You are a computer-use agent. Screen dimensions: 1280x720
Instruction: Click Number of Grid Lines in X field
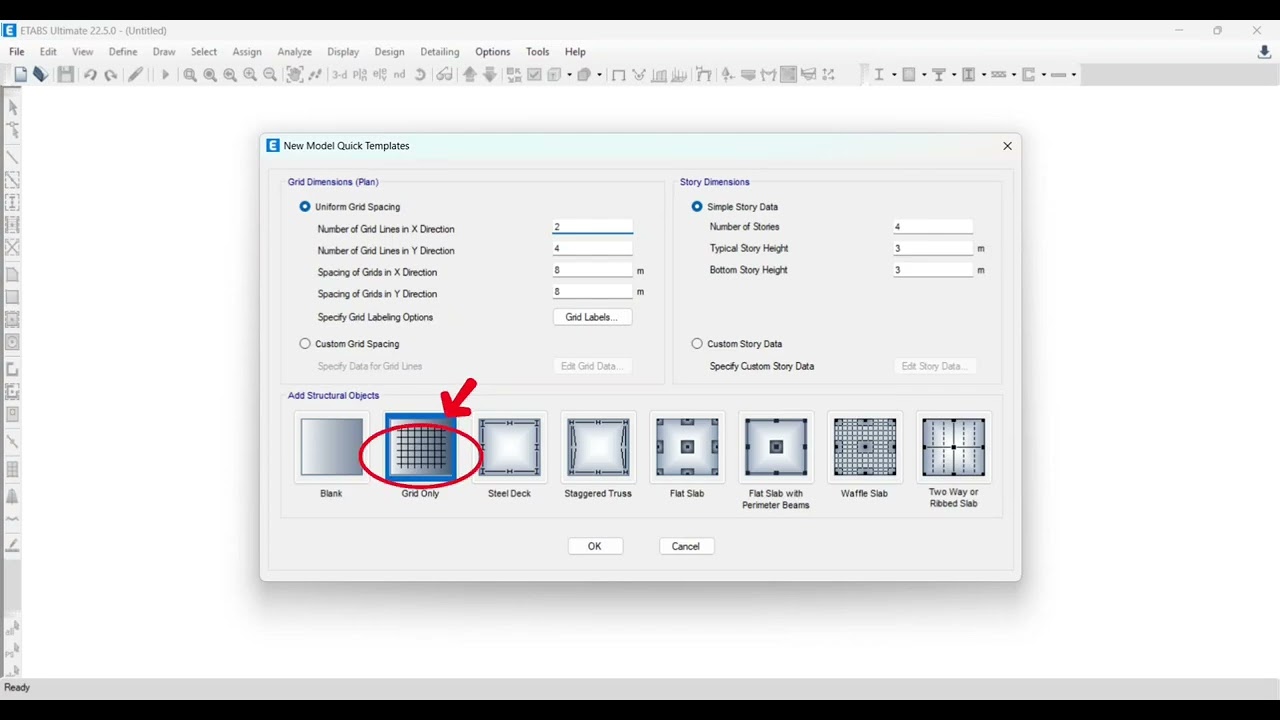pyautogui.click(x=593, y=228)
